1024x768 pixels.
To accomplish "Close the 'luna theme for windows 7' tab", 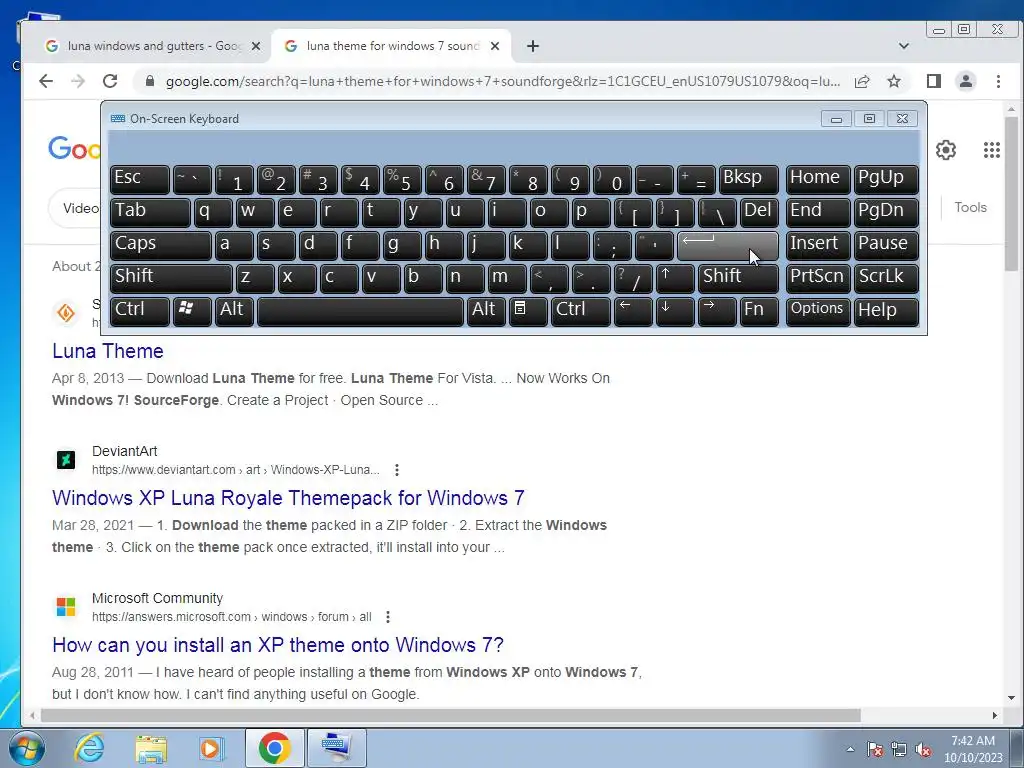I will click(x=495, y=46).
